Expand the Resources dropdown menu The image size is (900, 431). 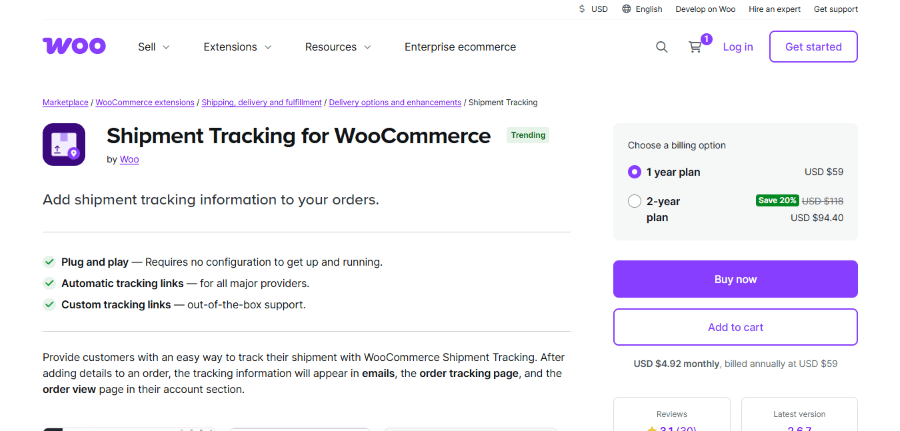click(338, 47)
